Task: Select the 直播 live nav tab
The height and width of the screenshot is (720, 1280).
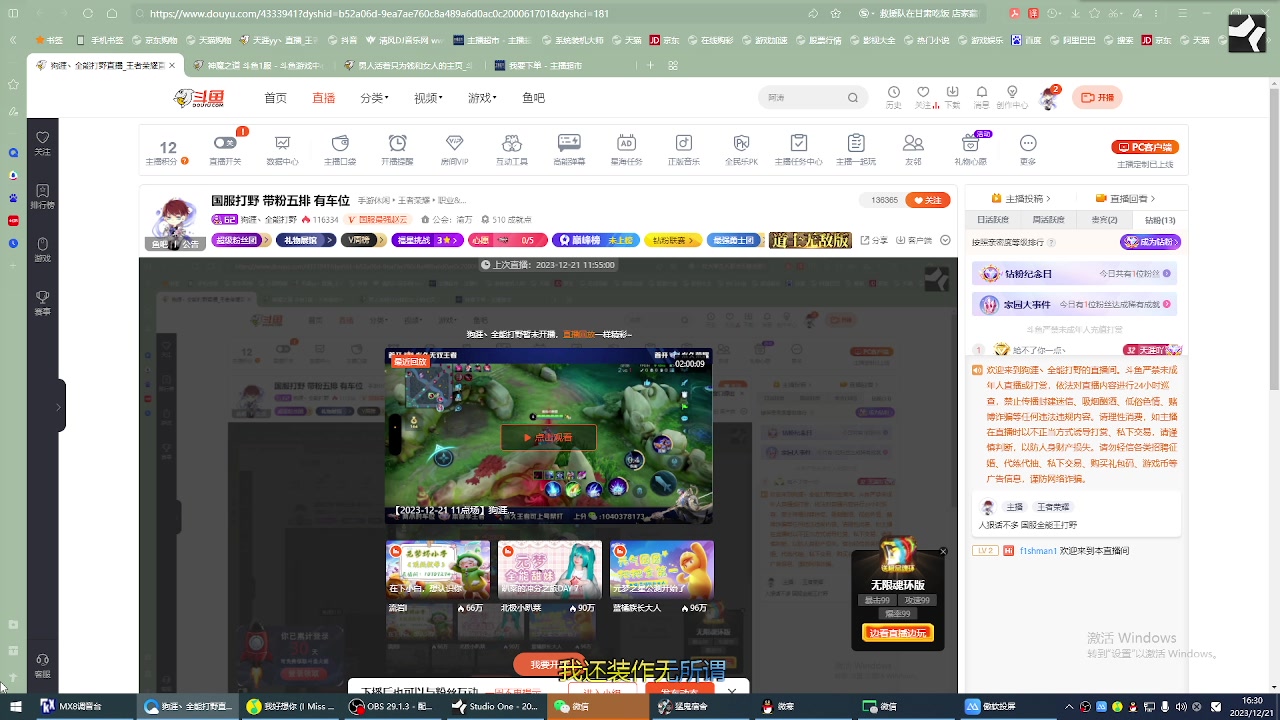Action: point(323,98)
